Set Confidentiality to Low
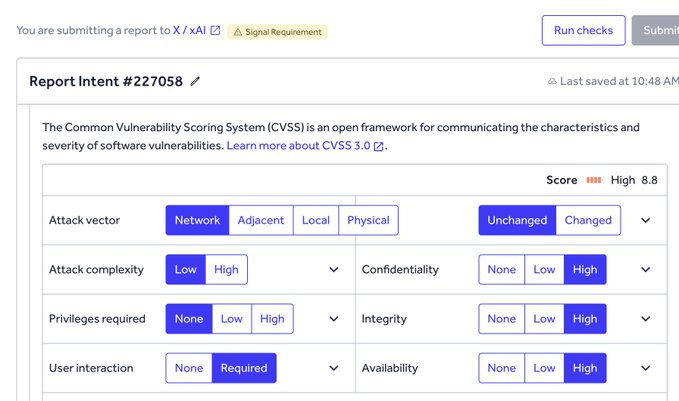 544,270
